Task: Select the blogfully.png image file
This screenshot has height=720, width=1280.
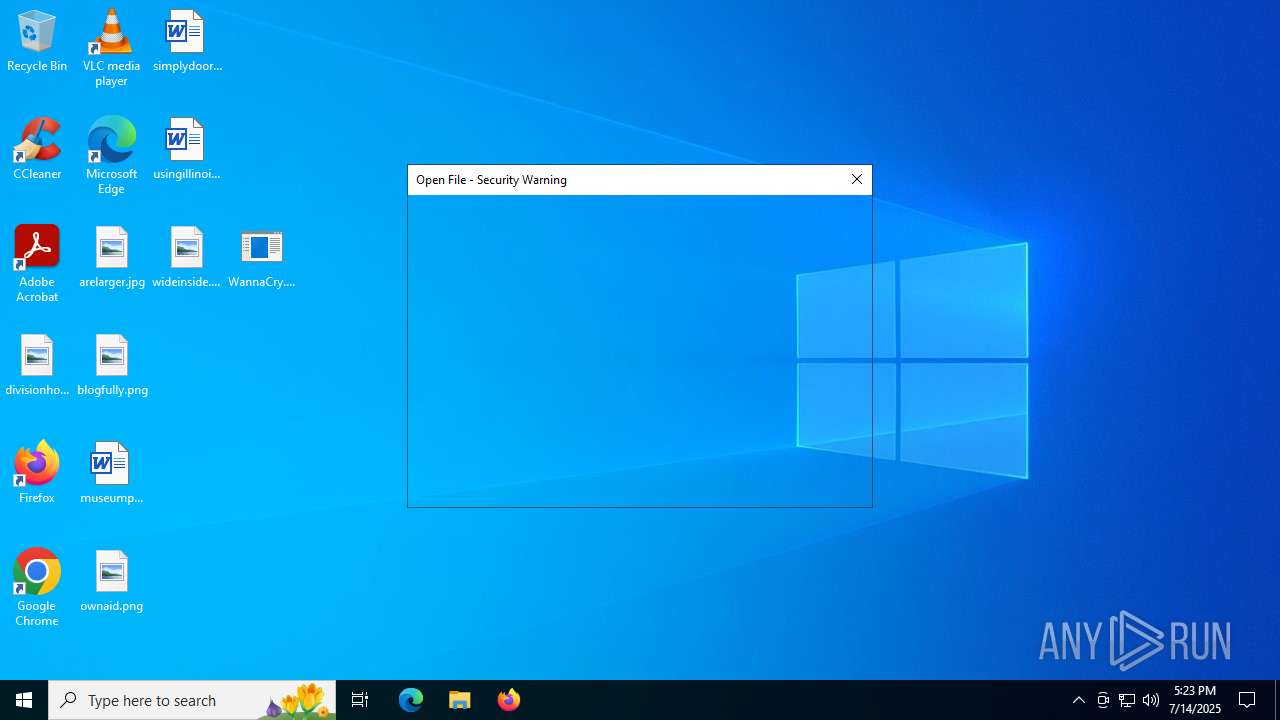Action: (x=112, y=365)
